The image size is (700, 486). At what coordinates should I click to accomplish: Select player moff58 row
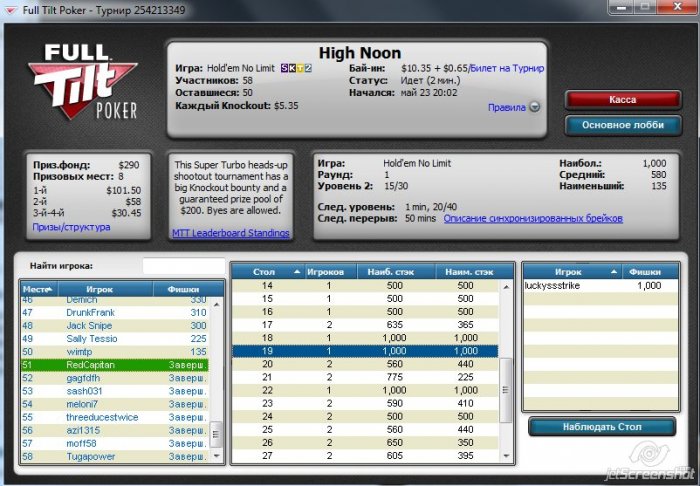point(114,444)
